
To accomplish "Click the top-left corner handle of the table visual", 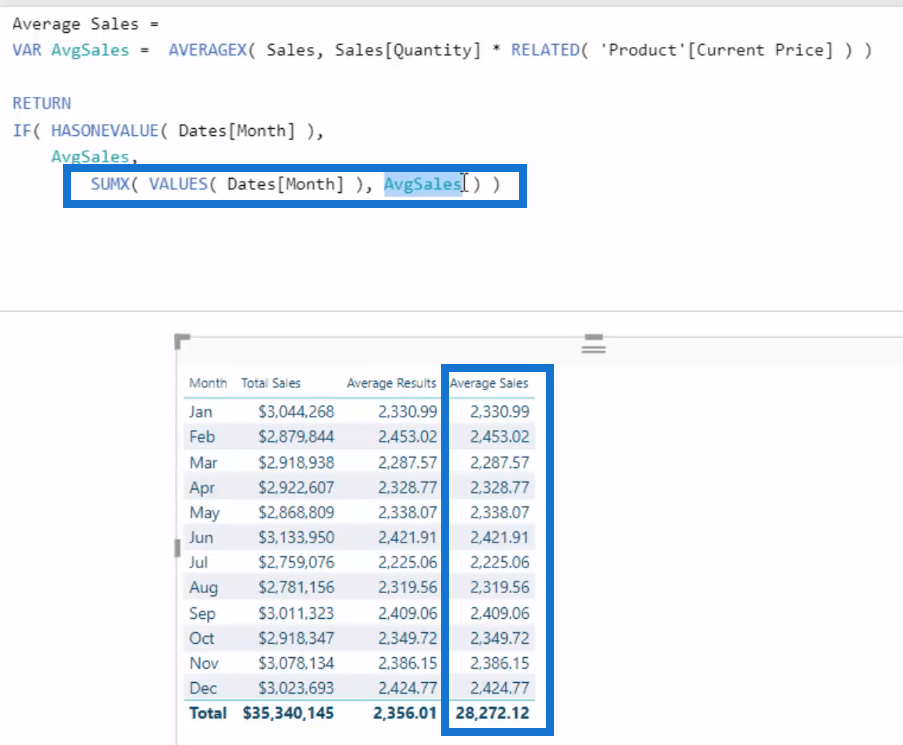I will coord(181,341).
